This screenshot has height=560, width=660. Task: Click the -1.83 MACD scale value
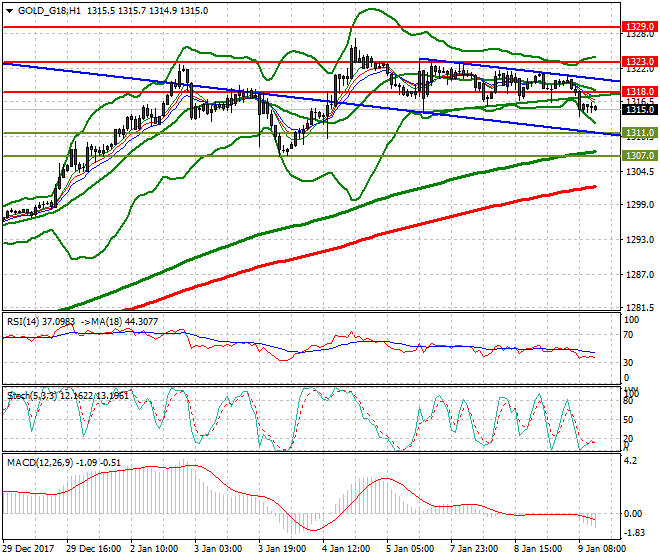click(634, 533)
